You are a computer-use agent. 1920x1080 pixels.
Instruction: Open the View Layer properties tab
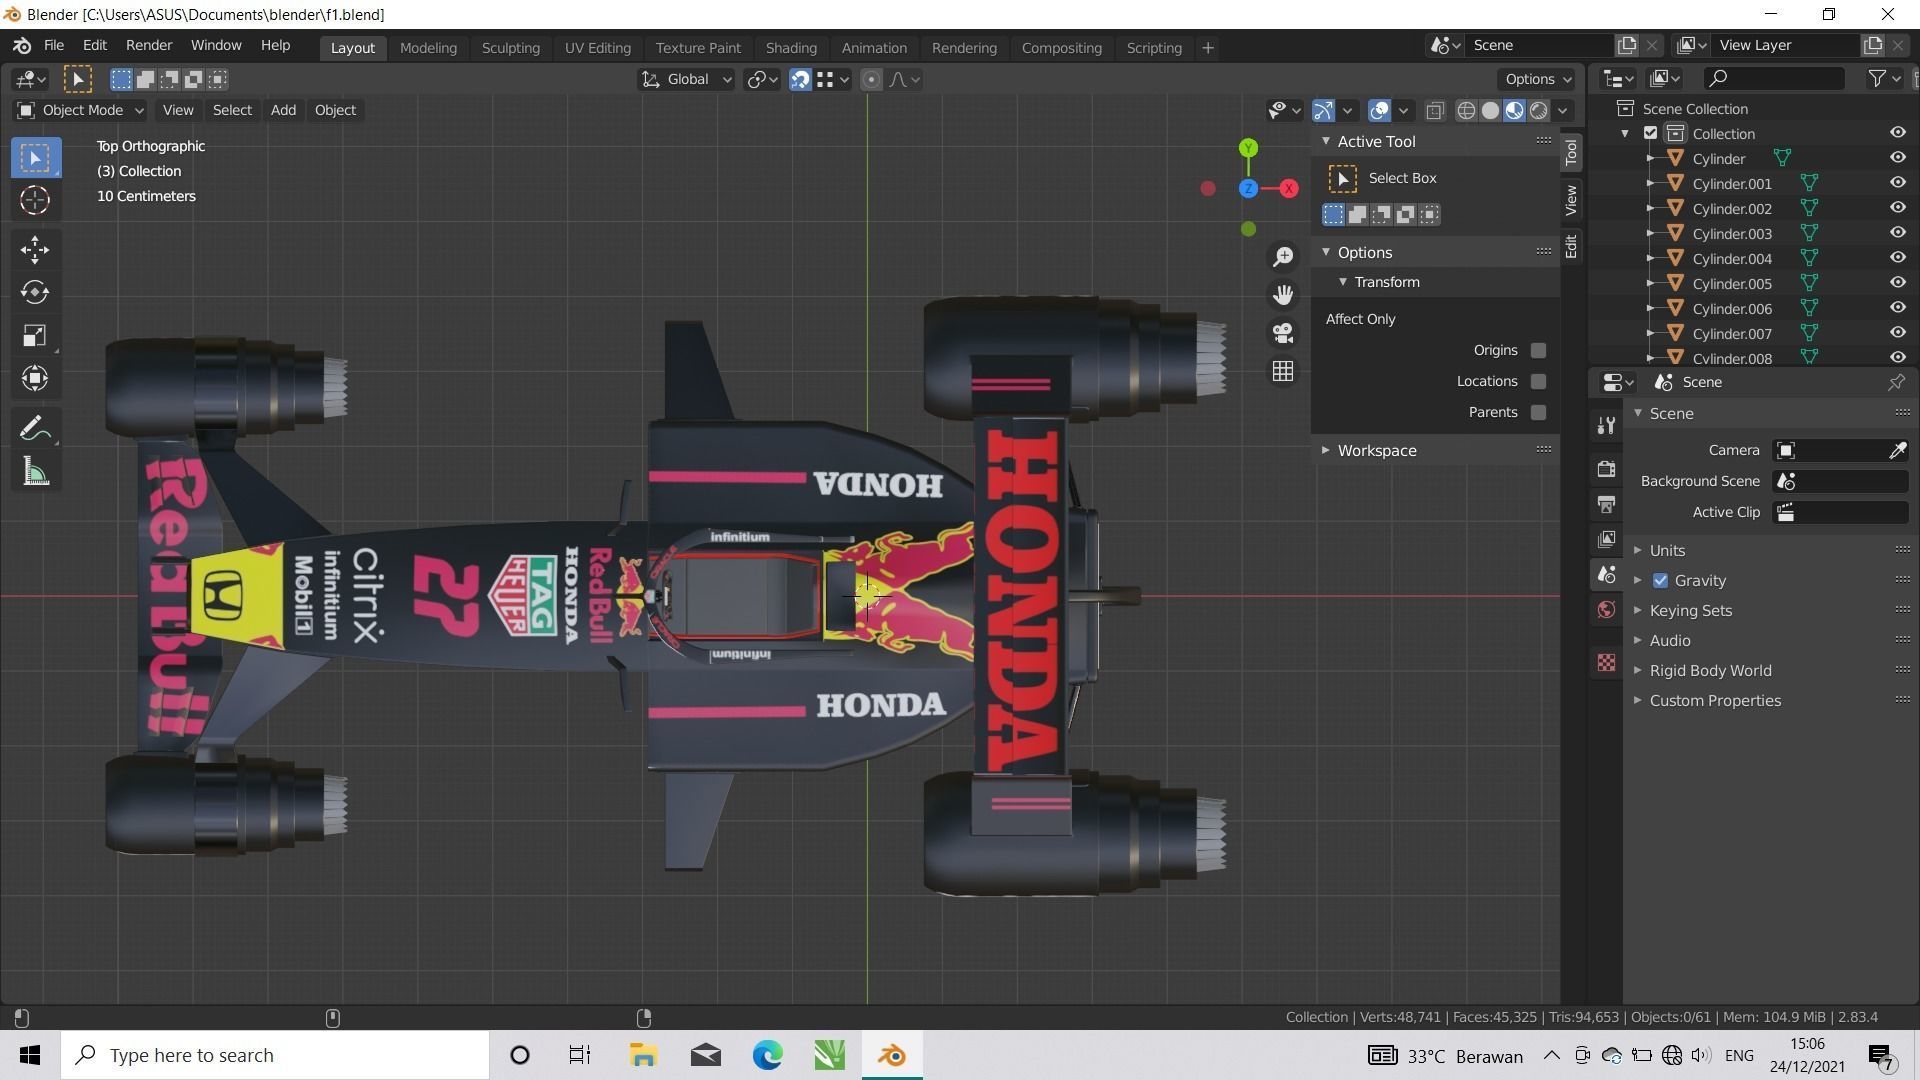tap(1606, 539)
